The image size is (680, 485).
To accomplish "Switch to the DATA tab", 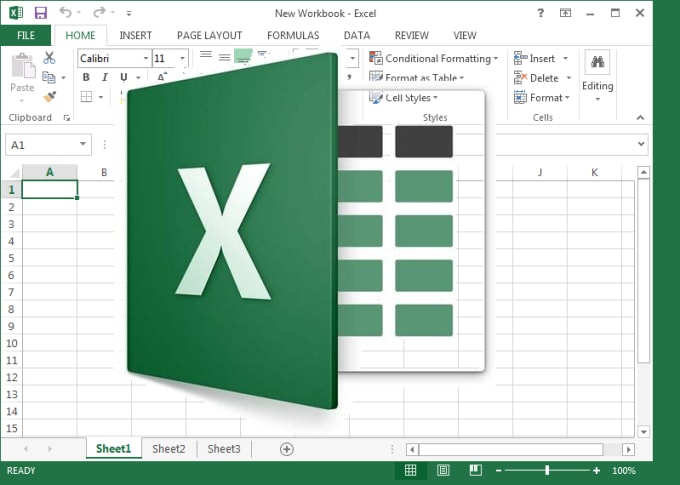I will (357, 36).
